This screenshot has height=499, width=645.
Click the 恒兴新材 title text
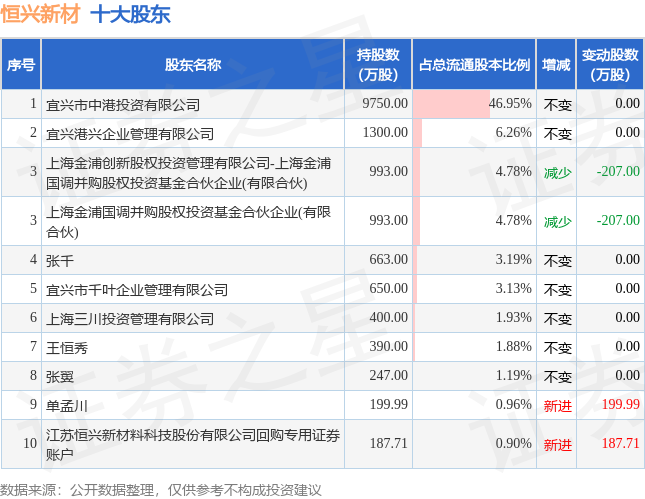(40, 14)
